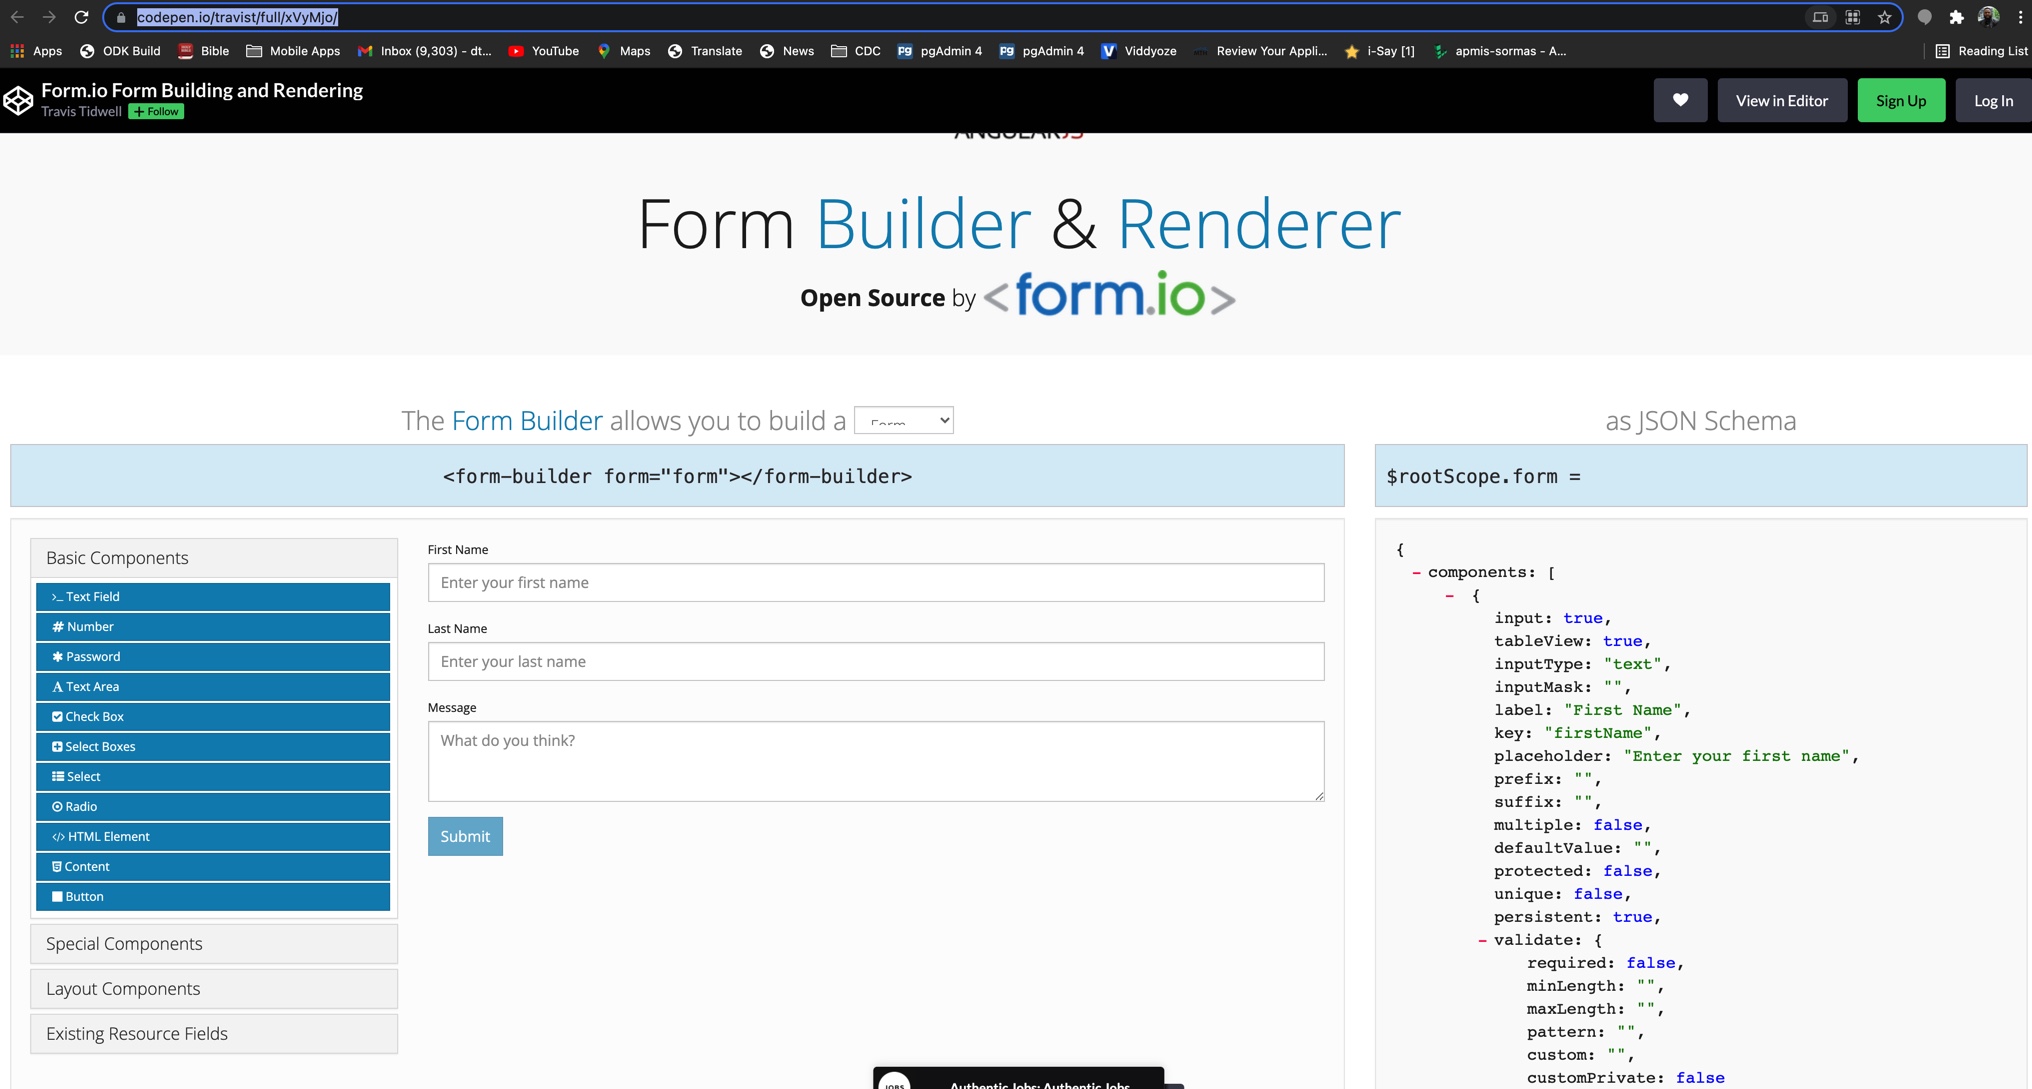Click the First Name input field

pyautogui.click(x=875, y=582)
